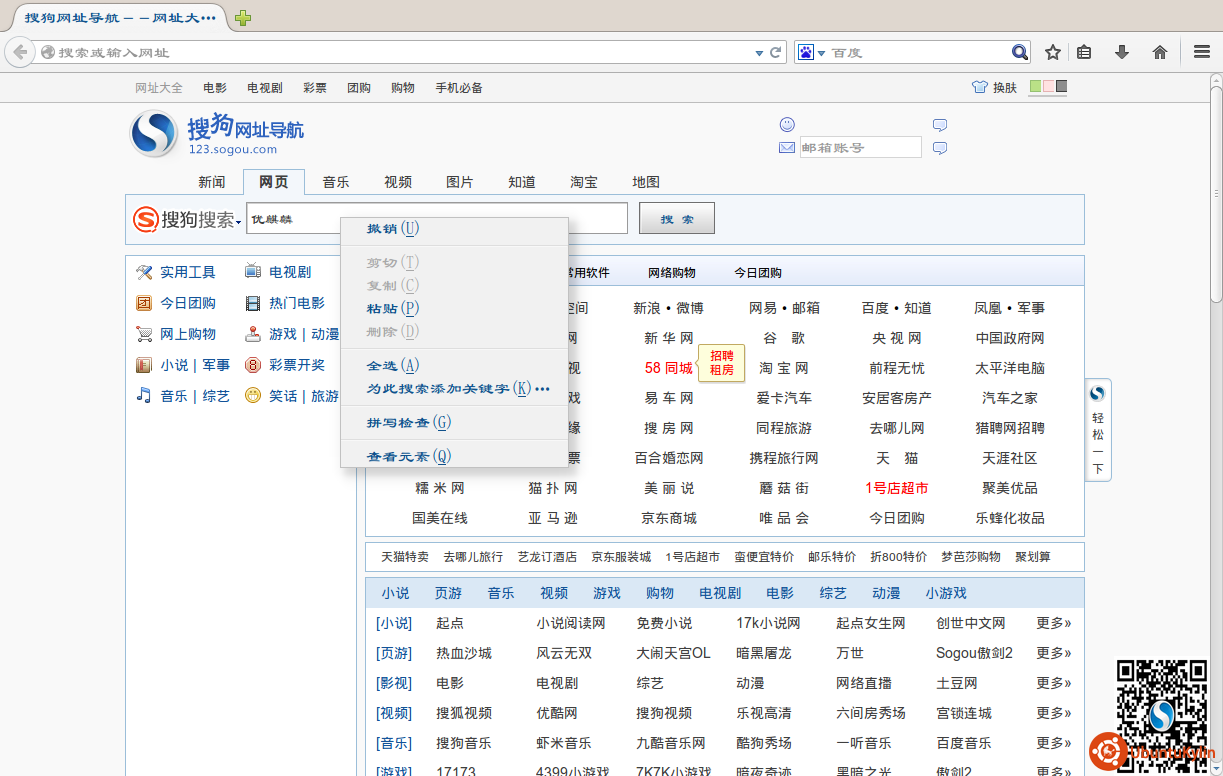Image resolution: width=1223 pixels, height=776 pixels.
Task: Switch to the 图片 search tab
Action: pos(460,182)
